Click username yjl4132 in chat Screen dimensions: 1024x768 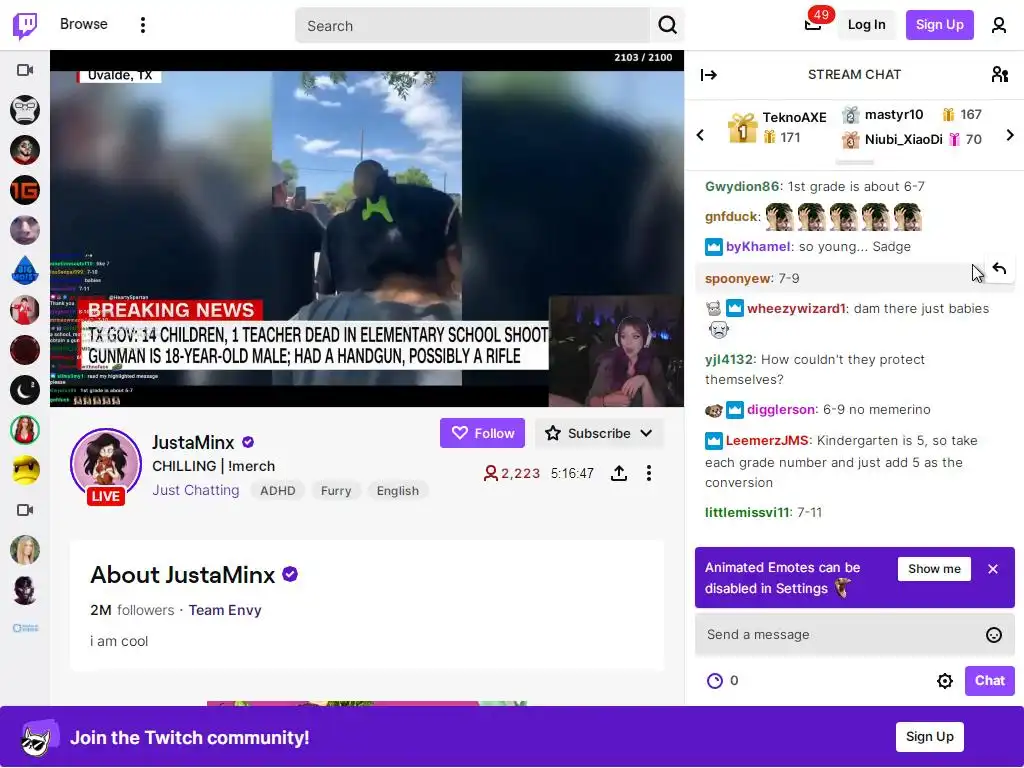pyautogui.click(x=728, y=360)
